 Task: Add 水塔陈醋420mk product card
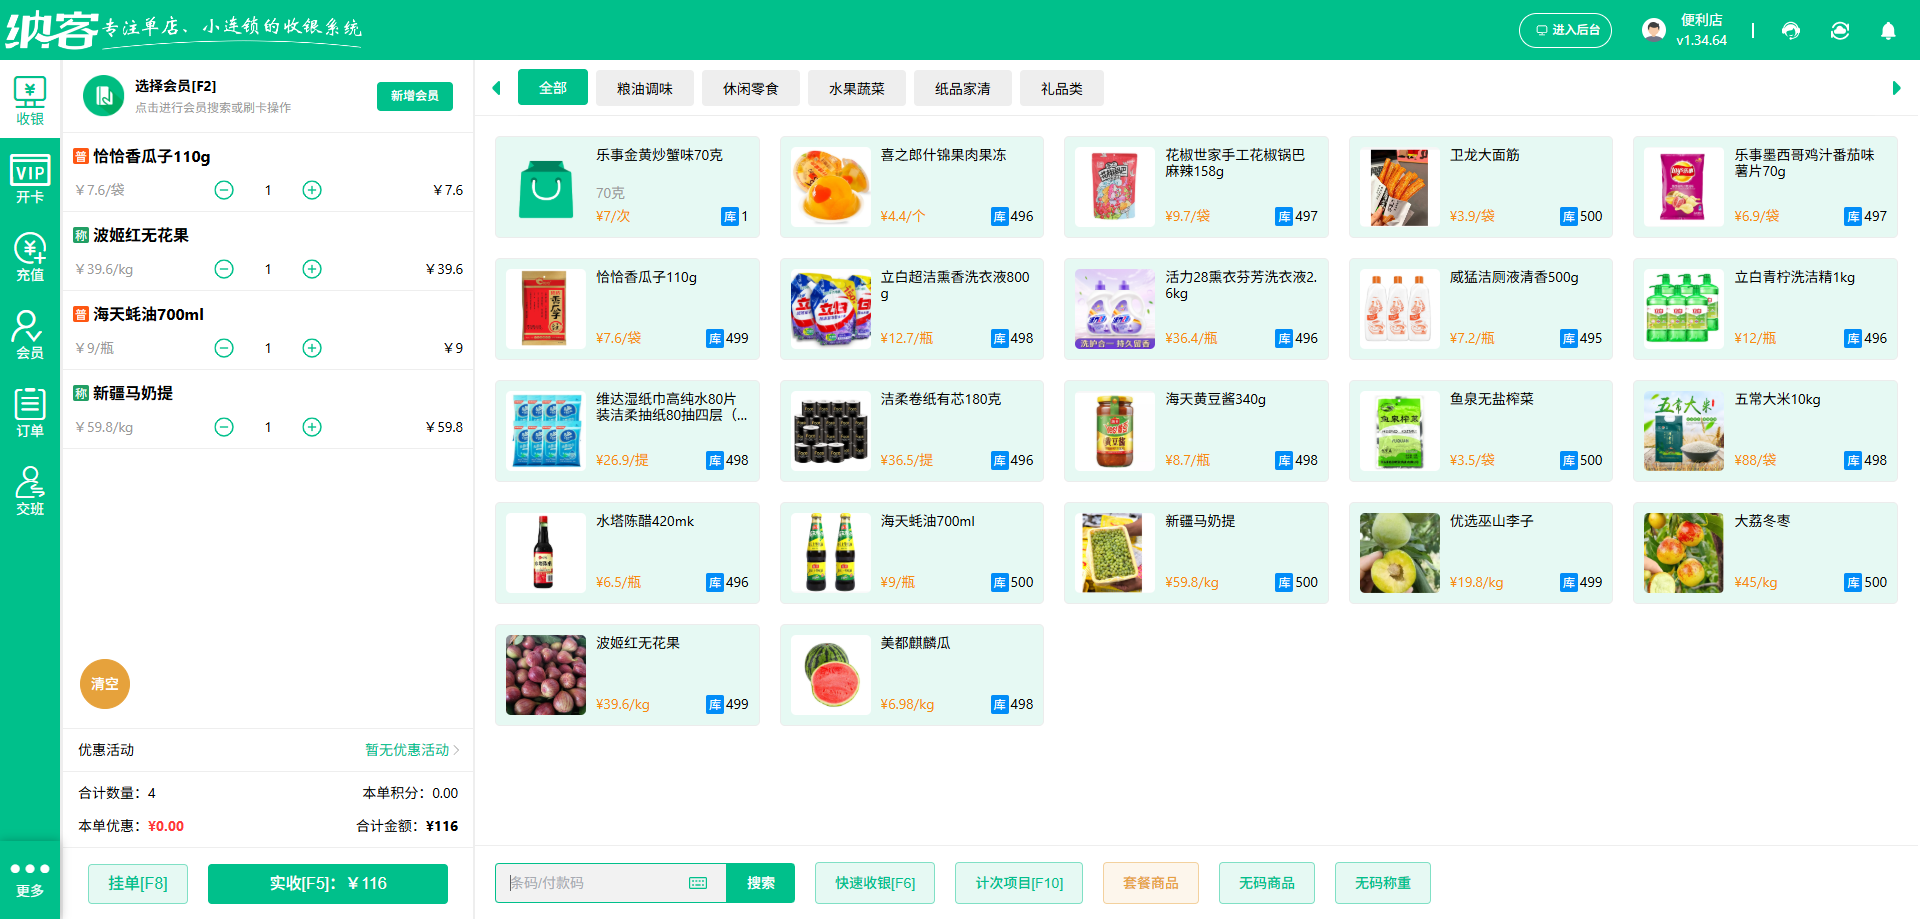627,553
